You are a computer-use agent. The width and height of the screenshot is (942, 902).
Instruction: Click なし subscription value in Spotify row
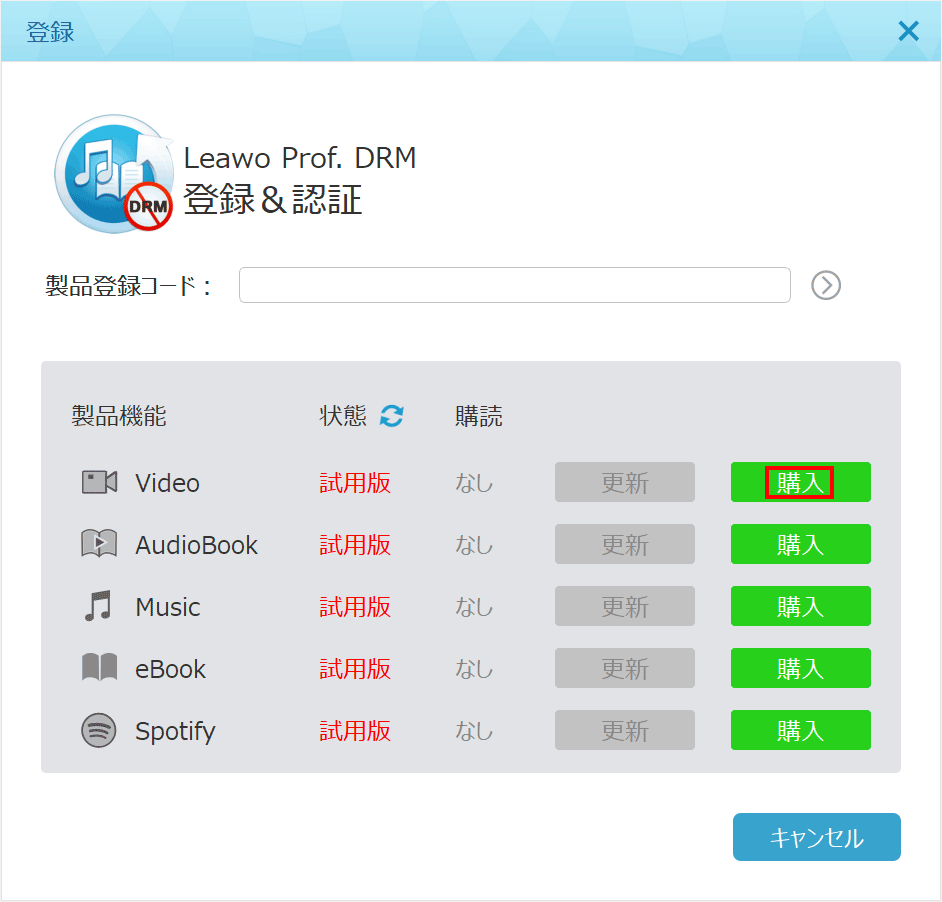point(474,731)
